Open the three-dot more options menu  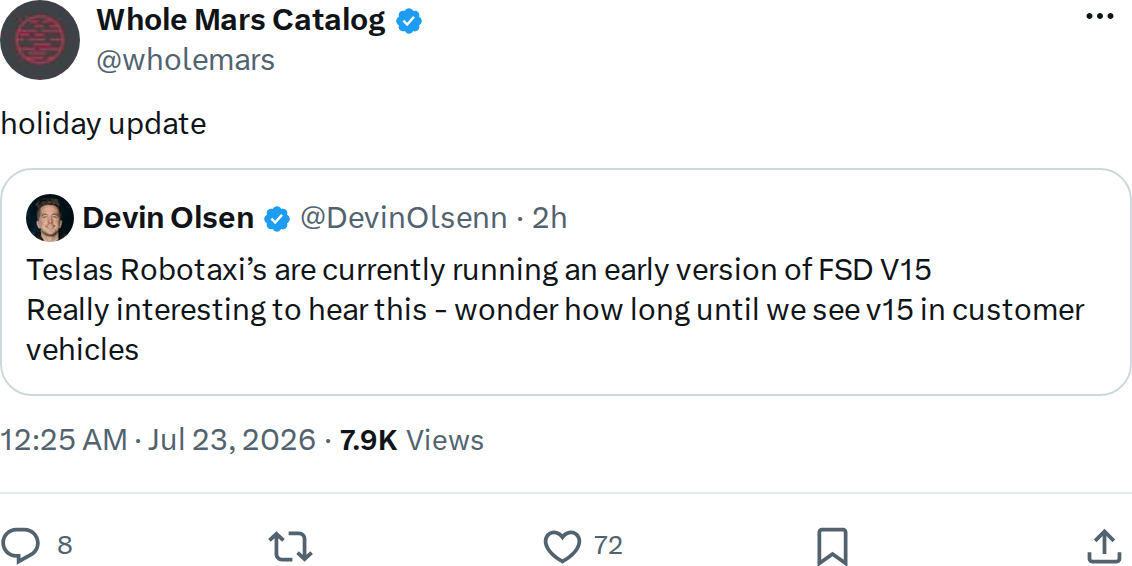(x=1100, y=16)
